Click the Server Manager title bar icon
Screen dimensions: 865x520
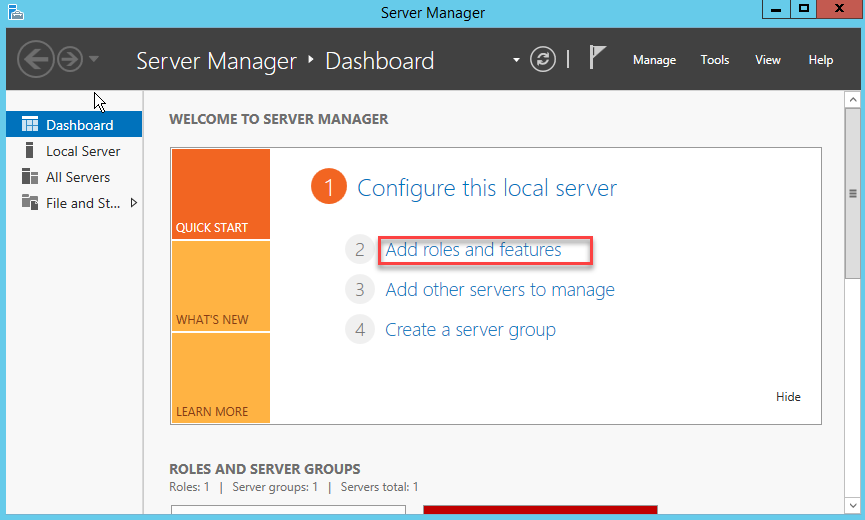tap(15, 12)
